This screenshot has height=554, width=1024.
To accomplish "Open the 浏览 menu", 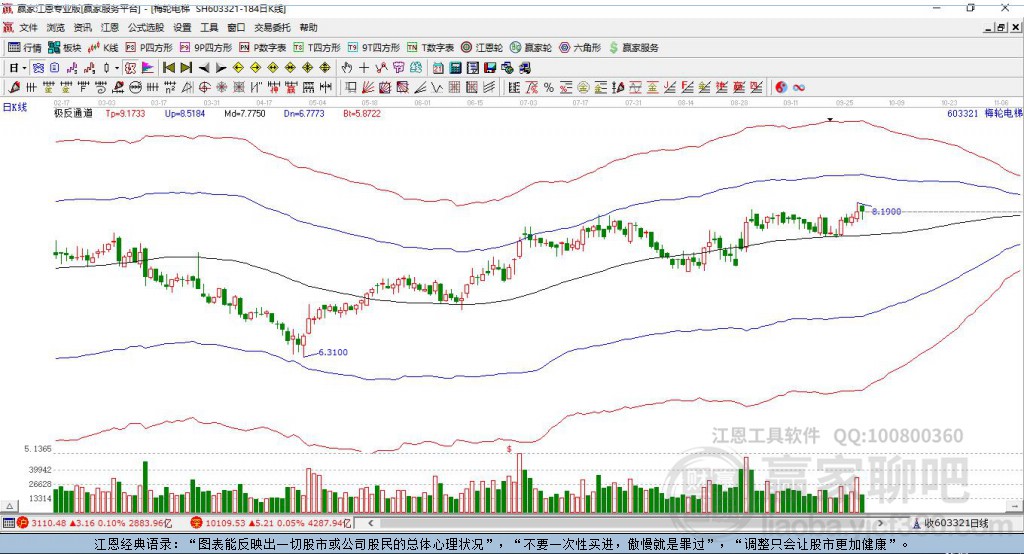I will [56, 27].
